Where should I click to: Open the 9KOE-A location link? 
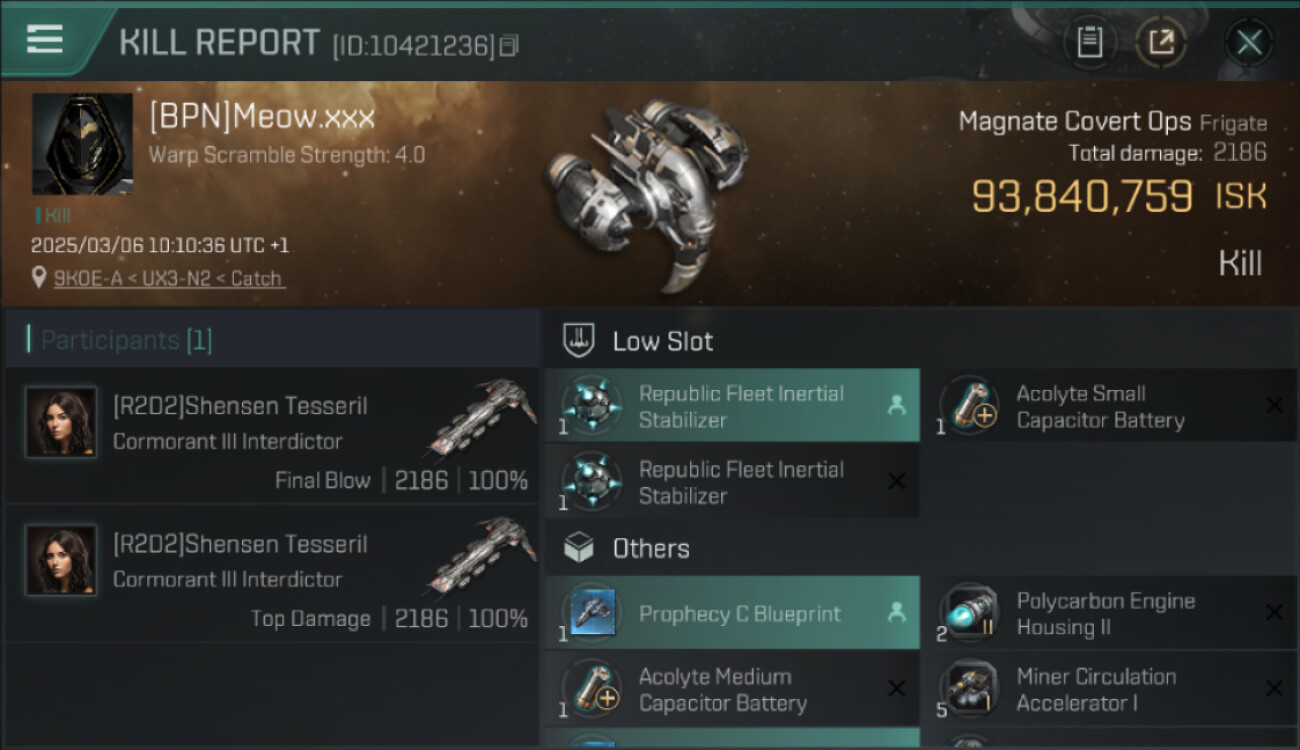click(x=169, y=279)
